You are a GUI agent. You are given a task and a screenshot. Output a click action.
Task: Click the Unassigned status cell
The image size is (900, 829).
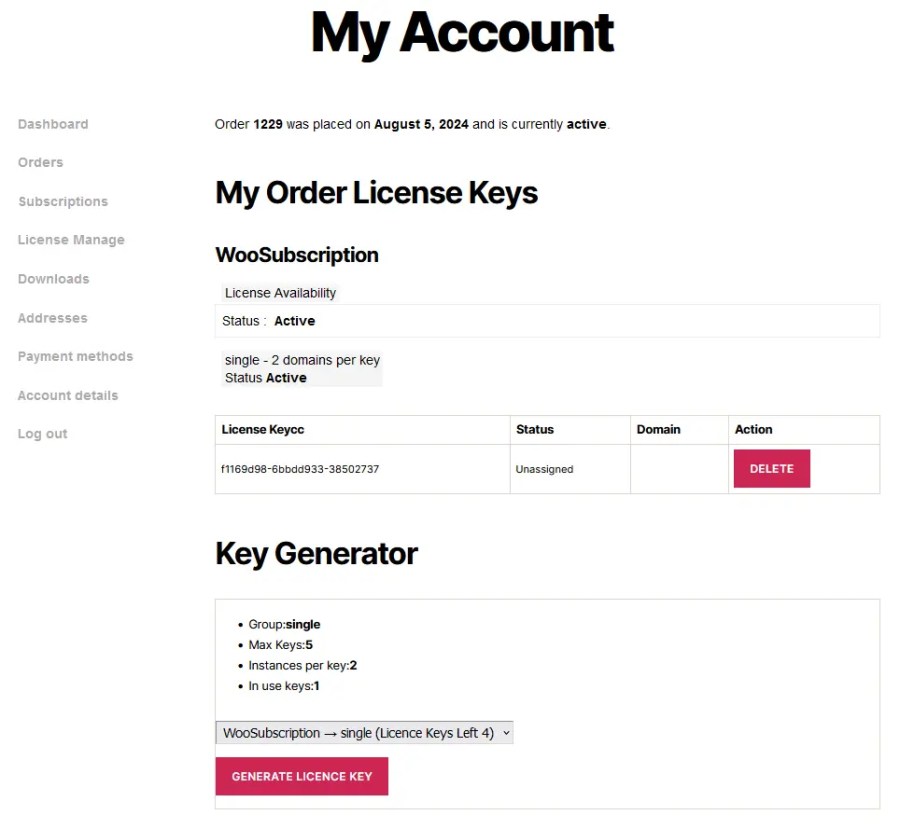[x=544, y=469]
